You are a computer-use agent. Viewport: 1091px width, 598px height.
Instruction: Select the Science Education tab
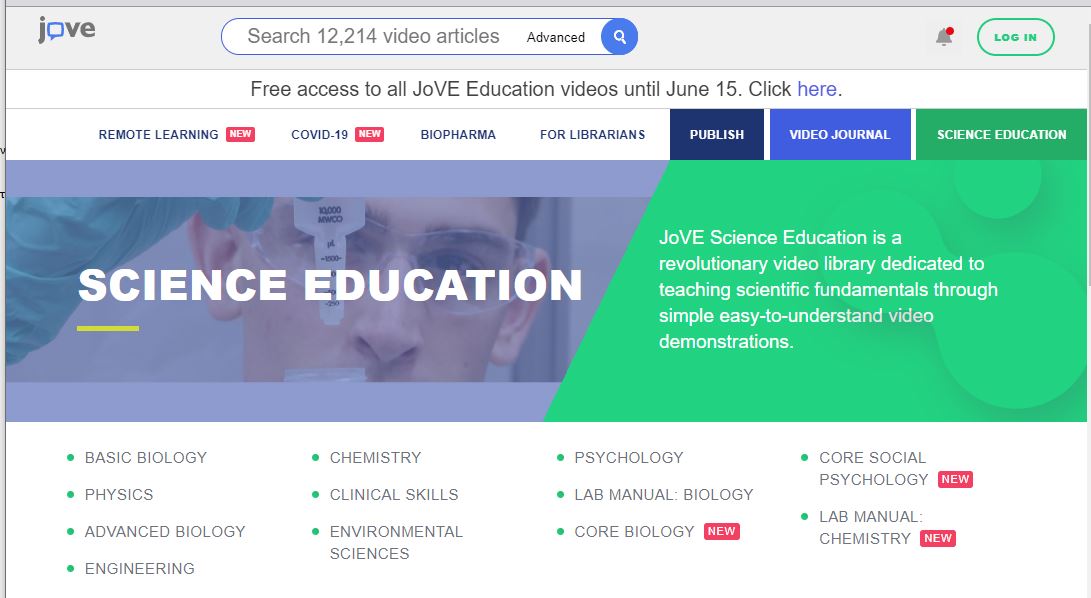click(x=1001, y=135)
